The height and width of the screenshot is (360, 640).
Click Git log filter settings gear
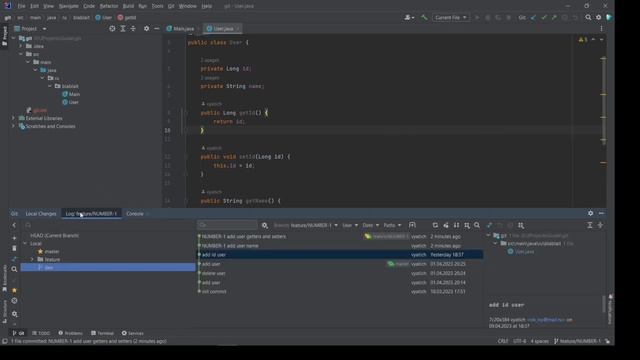[x=264, y=225]
